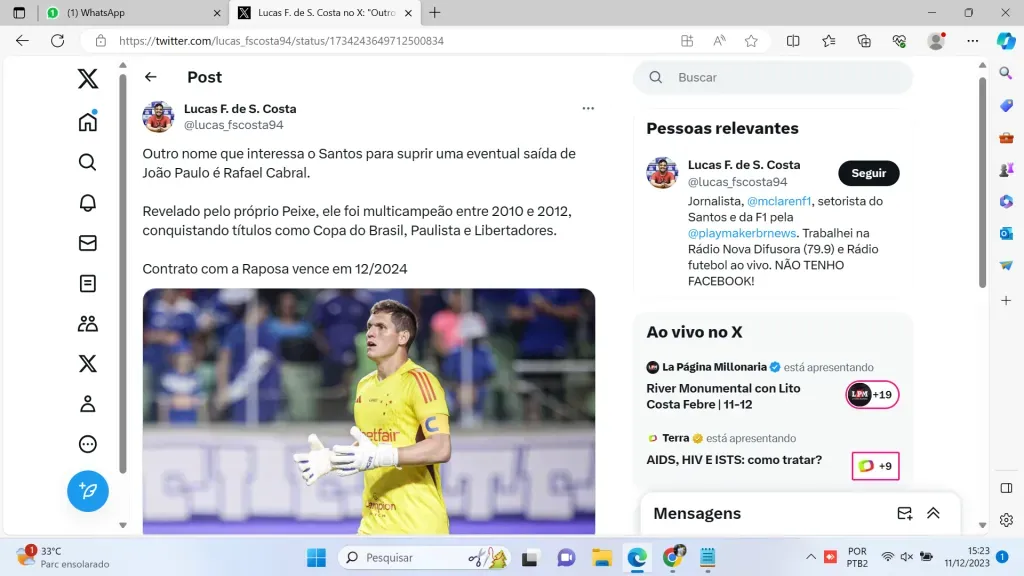The width and height of the screenshot is (1024, 576).
Task: Click the Buscar search field
Action: [x=773, y=77]
